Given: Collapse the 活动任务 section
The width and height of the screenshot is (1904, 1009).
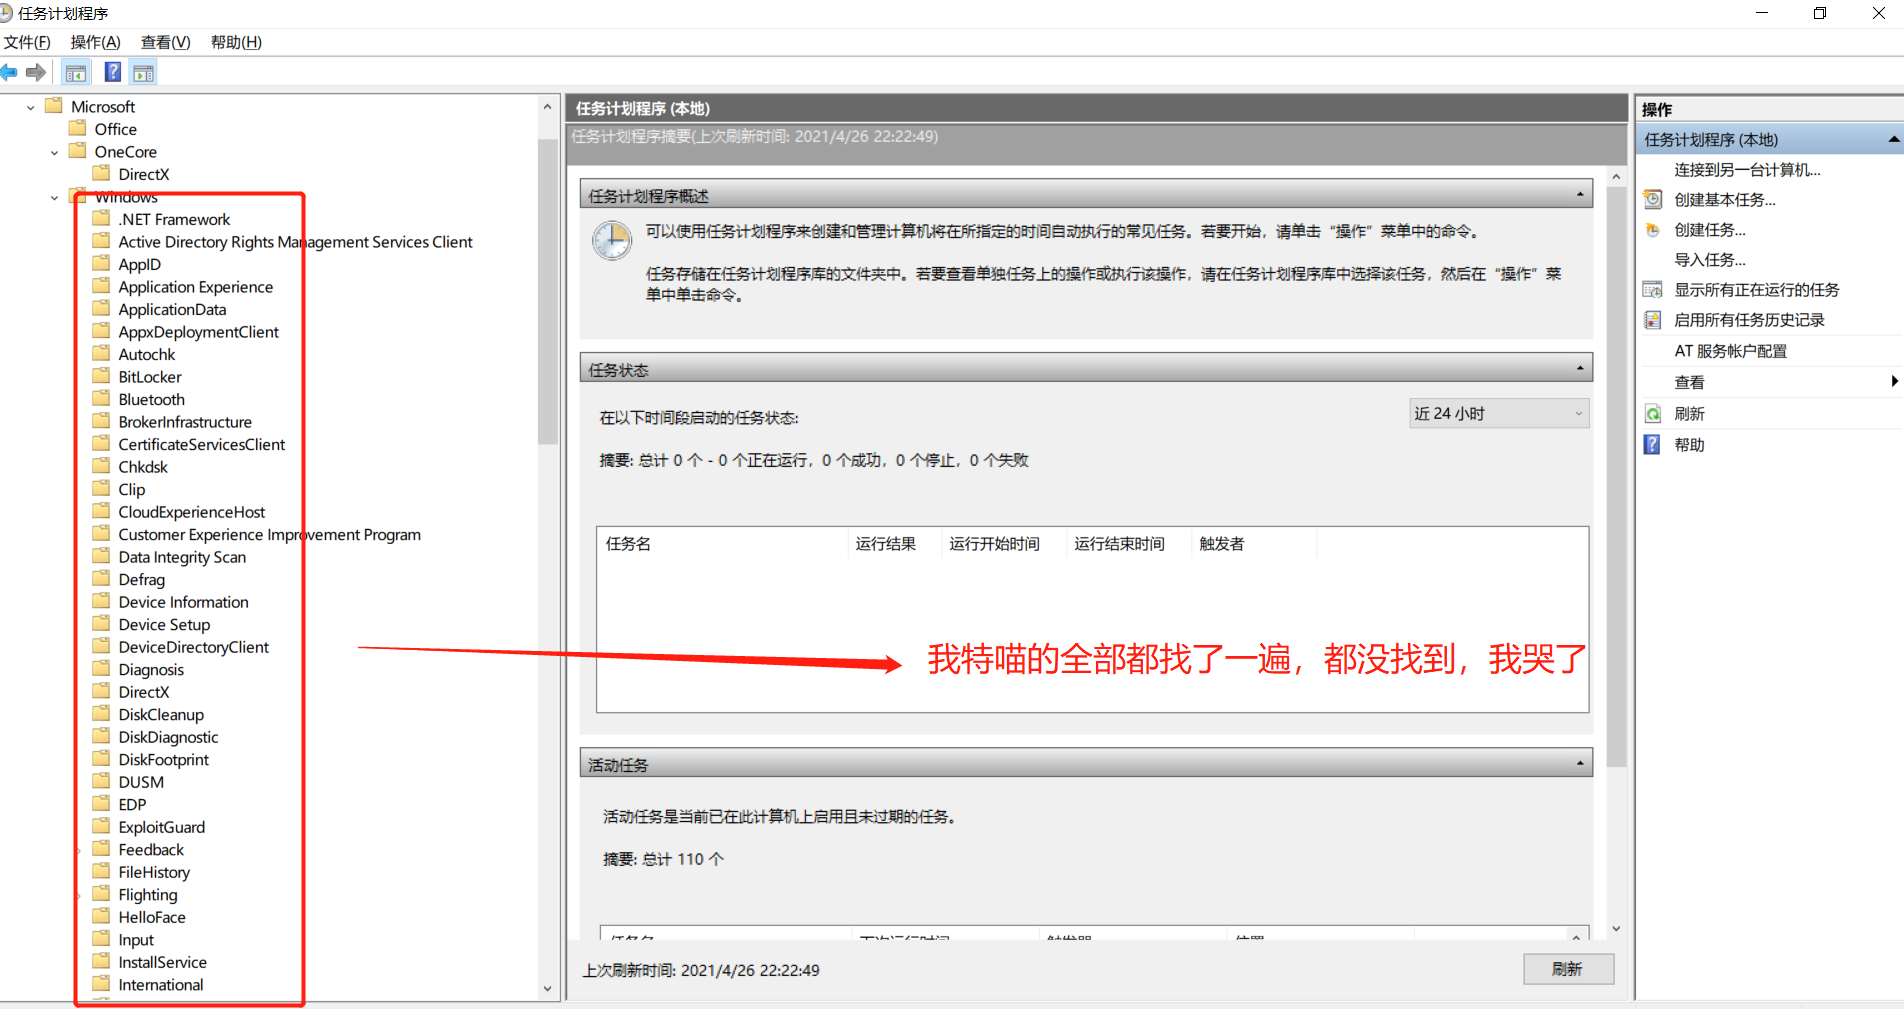Looking at the screenshot, I should 1580,764.
